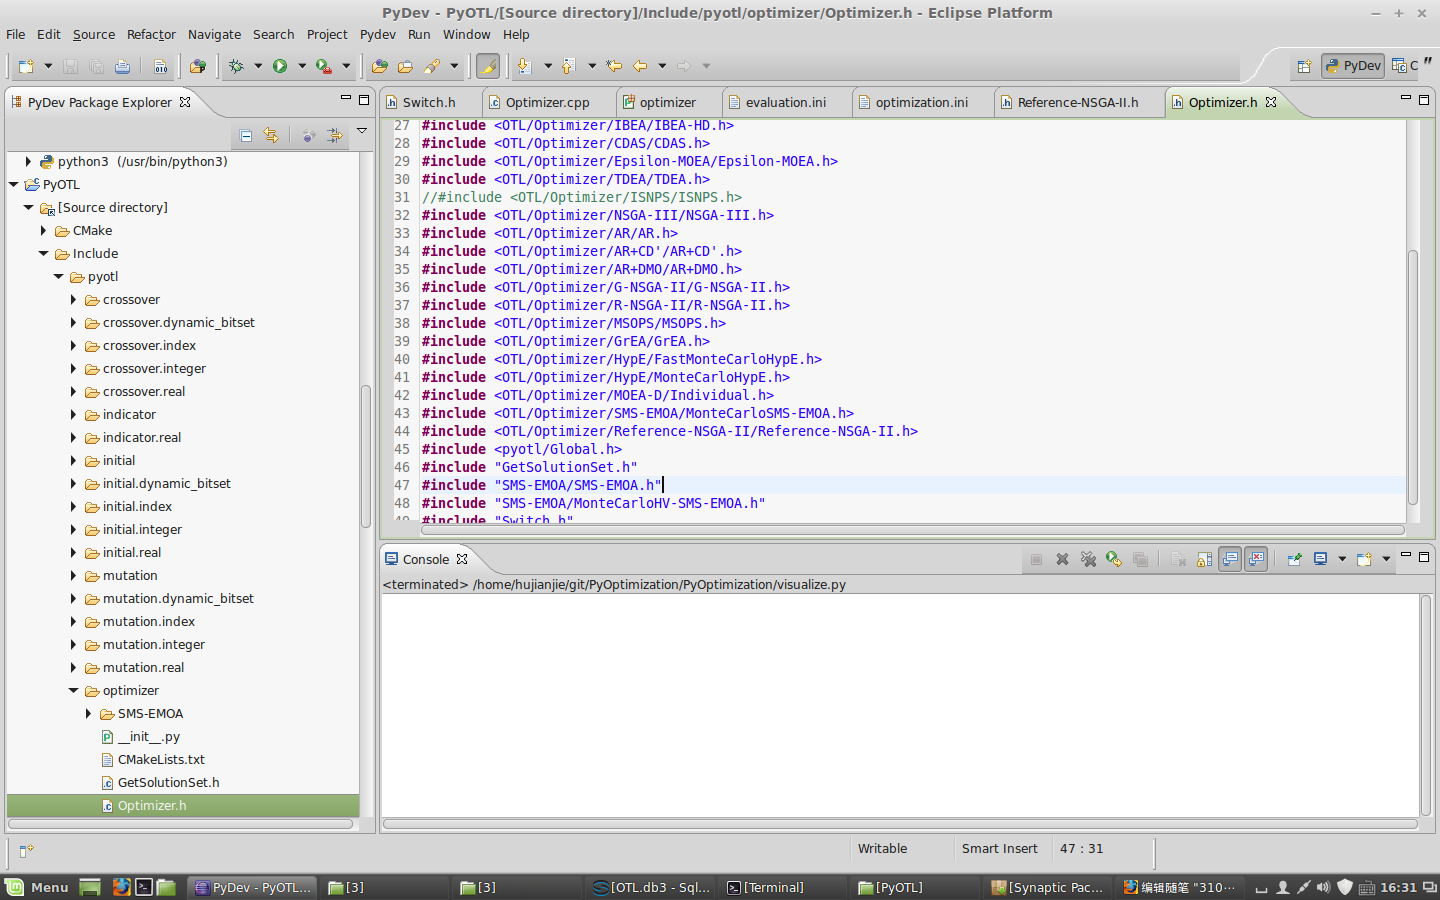The image size is (1440, 900).
Task: Select CMakeLists.txt in the tree
Action: (161, 760)
